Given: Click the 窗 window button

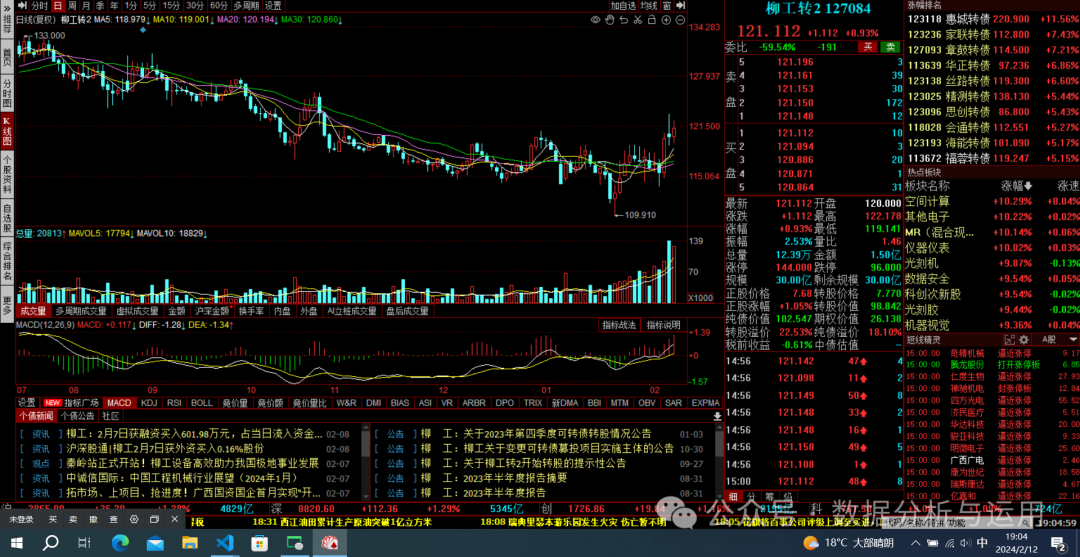Looking at the screenshot, I should coord(667,6).
